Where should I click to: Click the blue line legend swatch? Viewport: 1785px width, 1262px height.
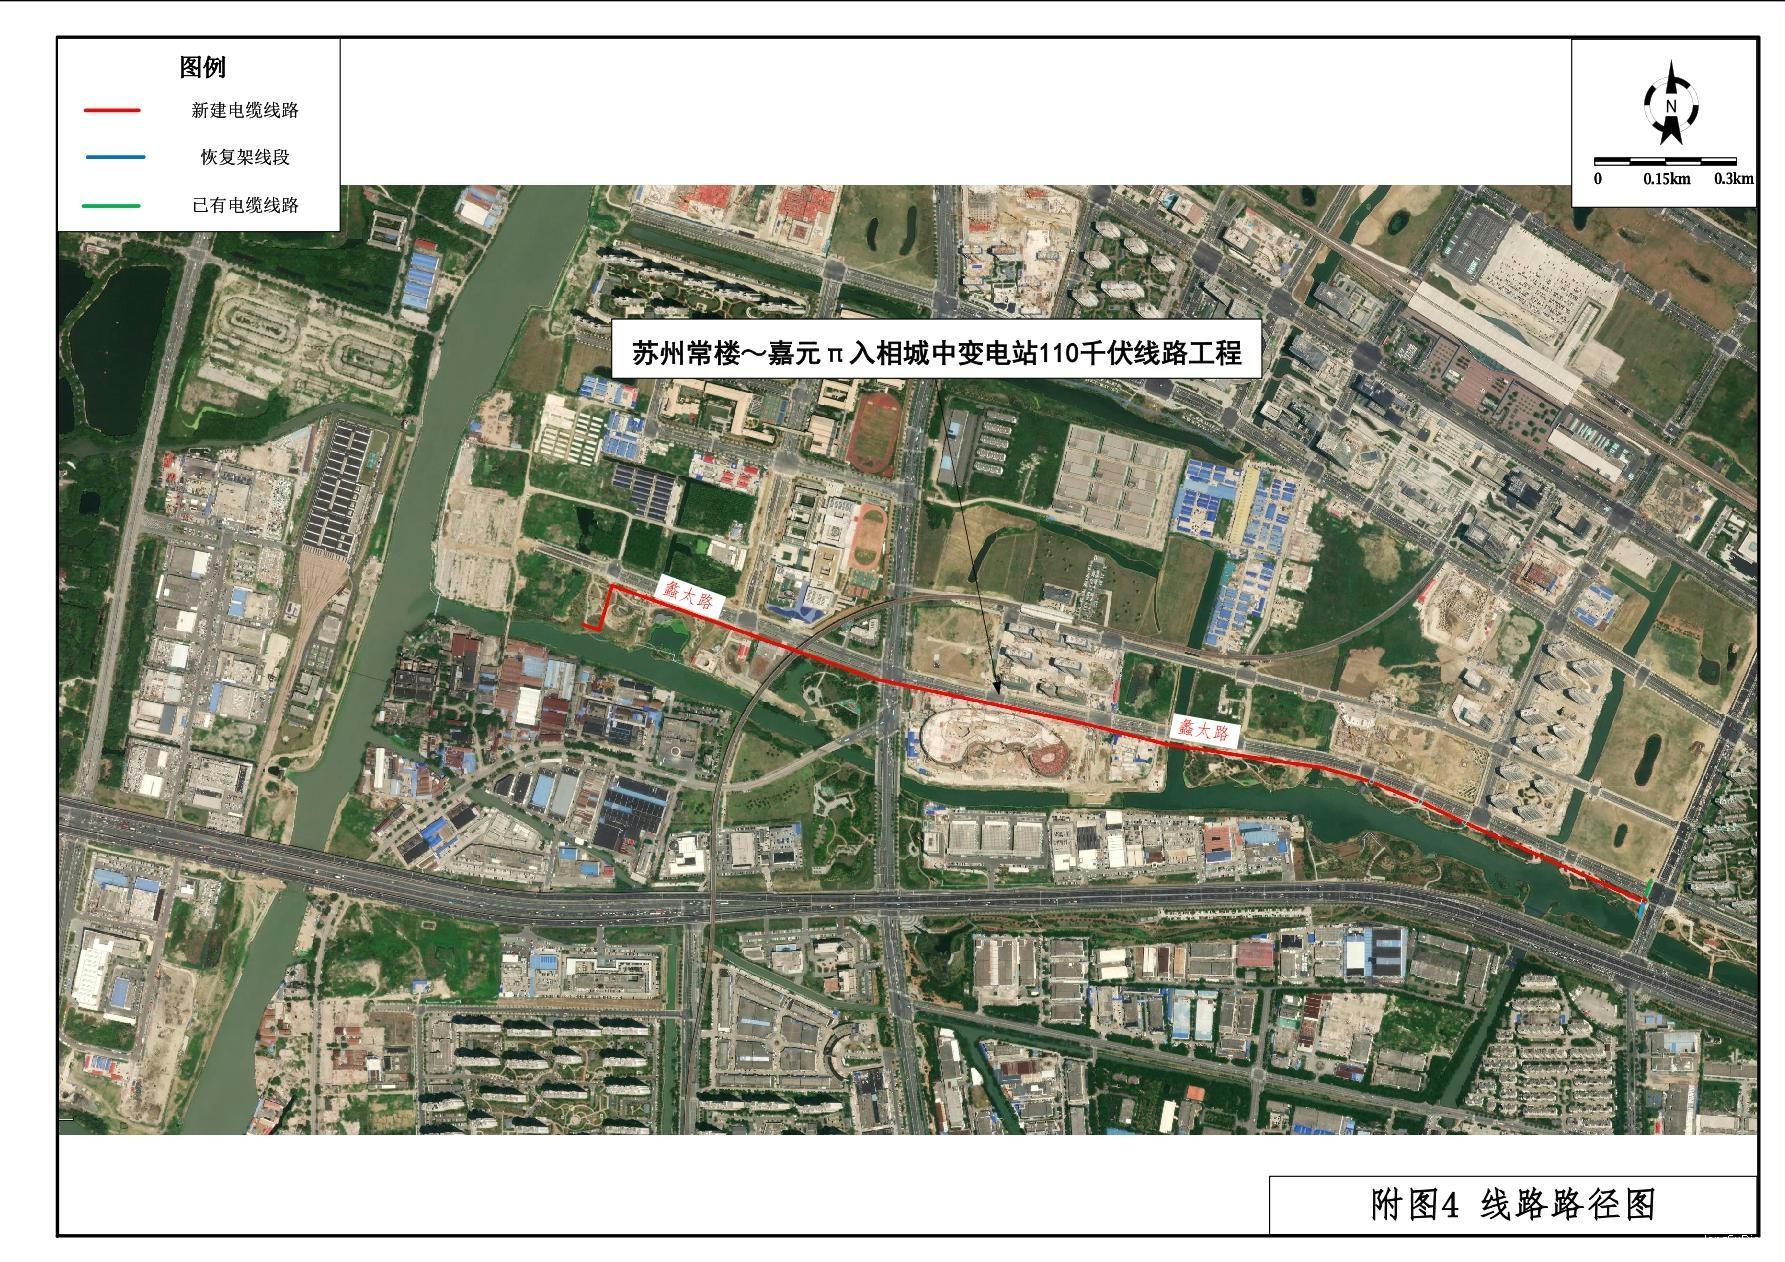click(115, 157)
